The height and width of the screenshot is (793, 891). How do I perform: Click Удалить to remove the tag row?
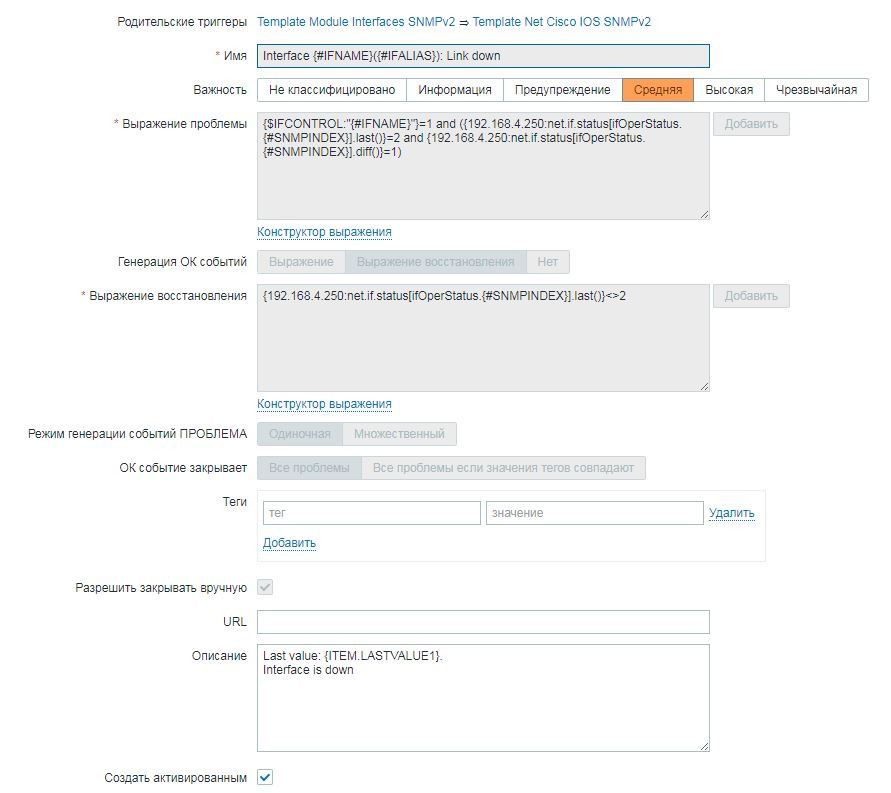click(732, 513)
